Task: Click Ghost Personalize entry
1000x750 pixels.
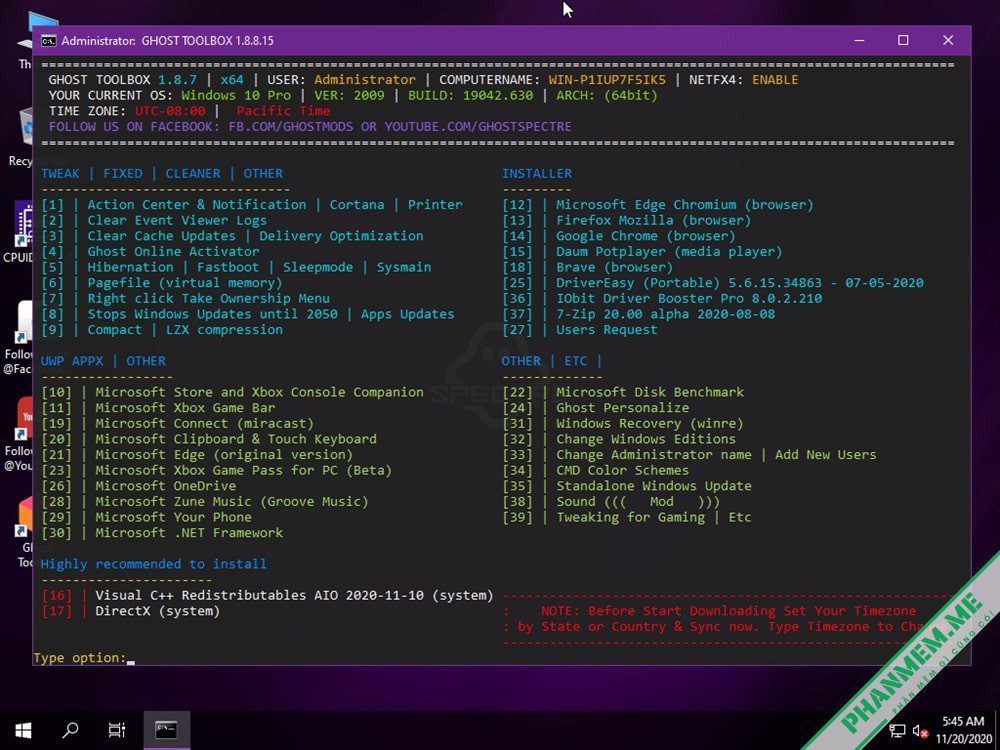Action: [x=596, y=408]
